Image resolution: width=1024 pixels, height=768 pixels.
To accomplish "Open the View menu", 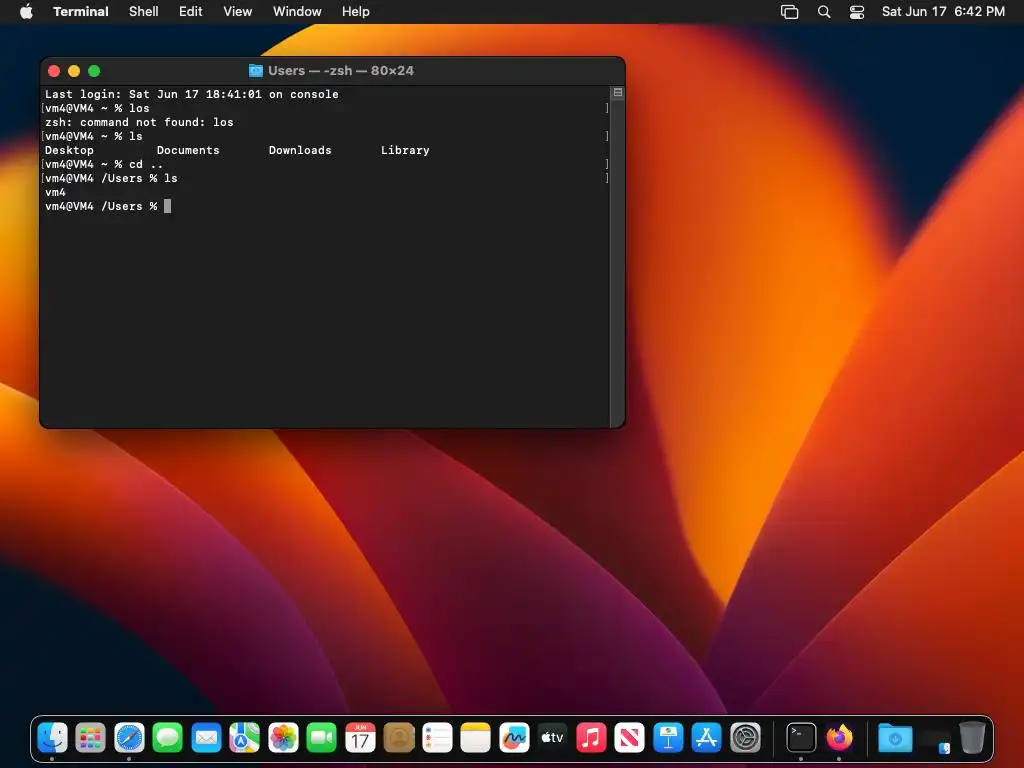I will [238, 11].
